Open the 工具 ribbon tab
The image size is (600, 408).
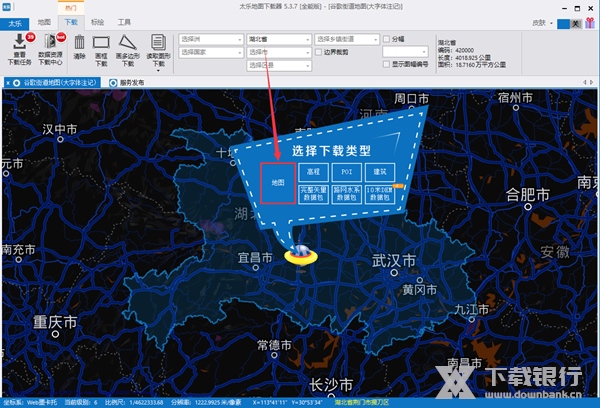tap(124, 23)
